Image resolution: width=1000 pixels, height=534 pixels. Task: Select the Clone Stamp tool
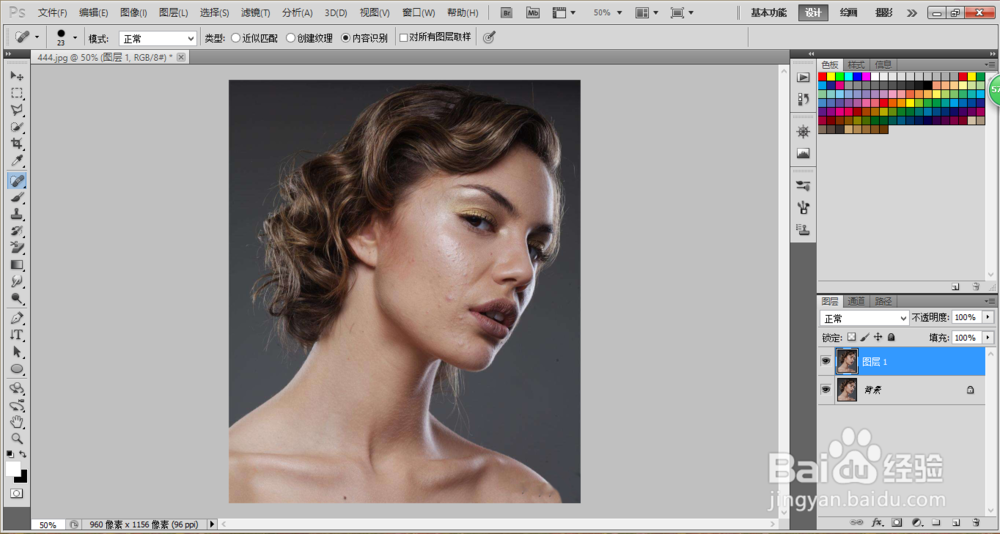17,214
